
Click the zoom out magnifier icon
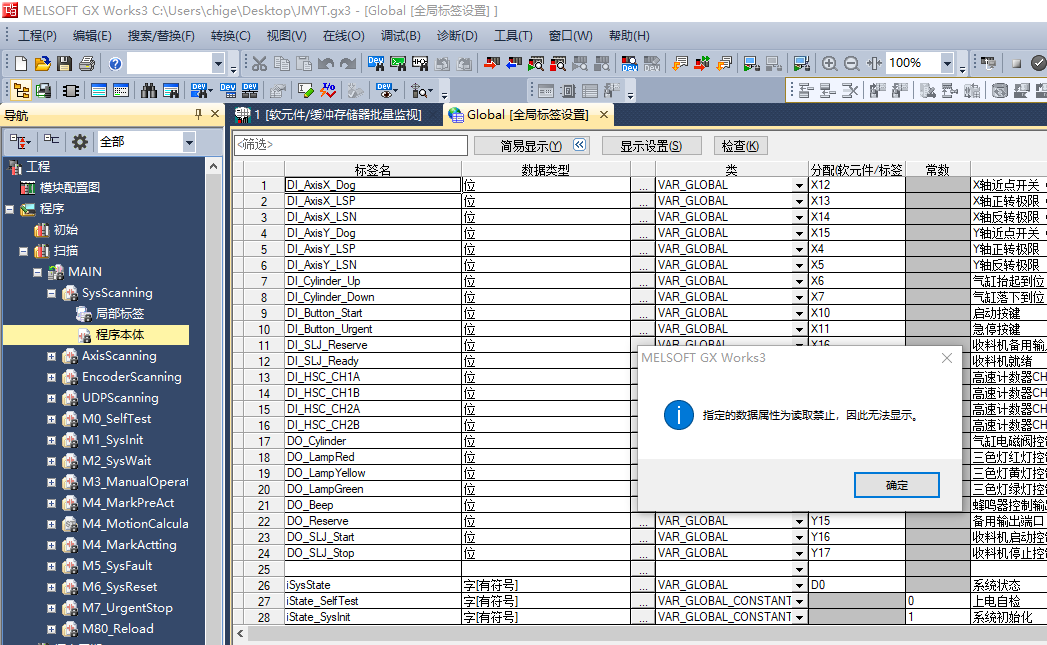(x=851, y=63)
